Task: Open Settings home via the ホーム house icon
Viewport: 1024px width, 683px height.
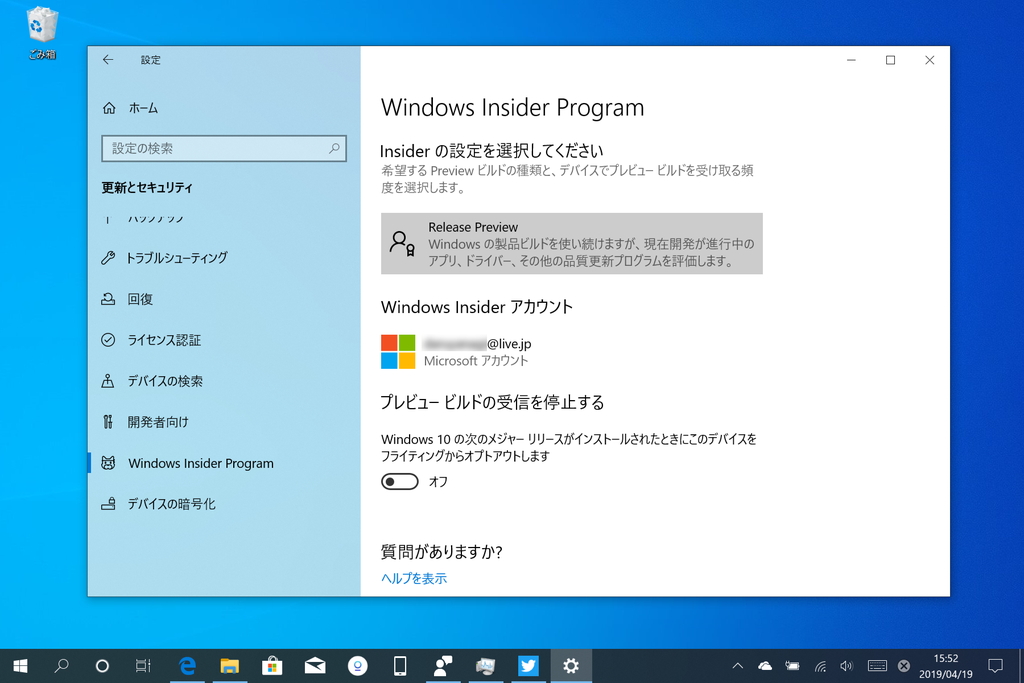Action: click(x=108, y=107)
